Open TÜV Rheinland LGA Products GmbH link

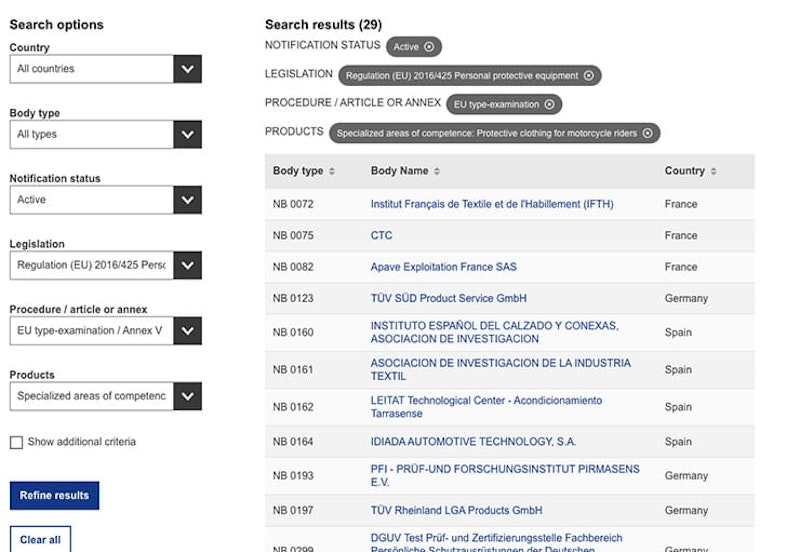(456, 510)
